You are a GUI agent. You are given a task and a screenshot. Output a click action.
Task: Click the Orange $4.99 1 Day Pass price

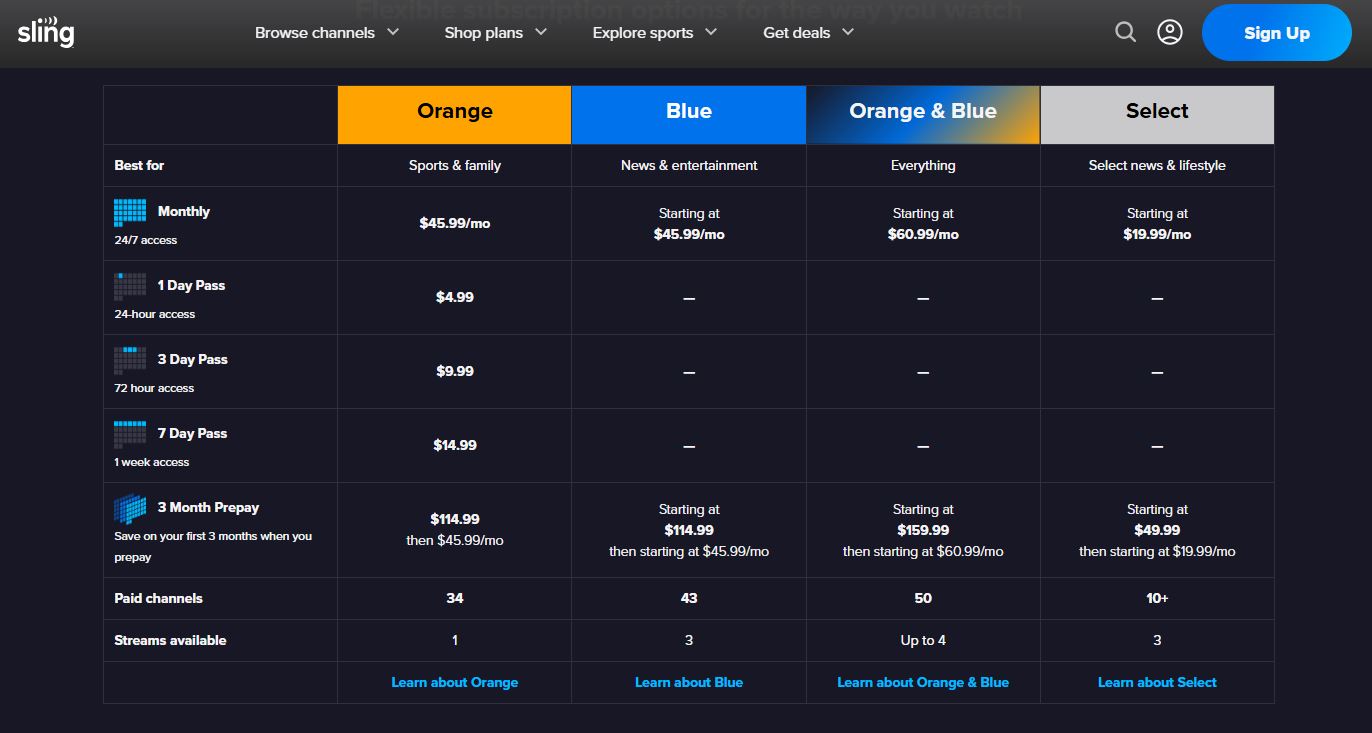coord(455,297)
